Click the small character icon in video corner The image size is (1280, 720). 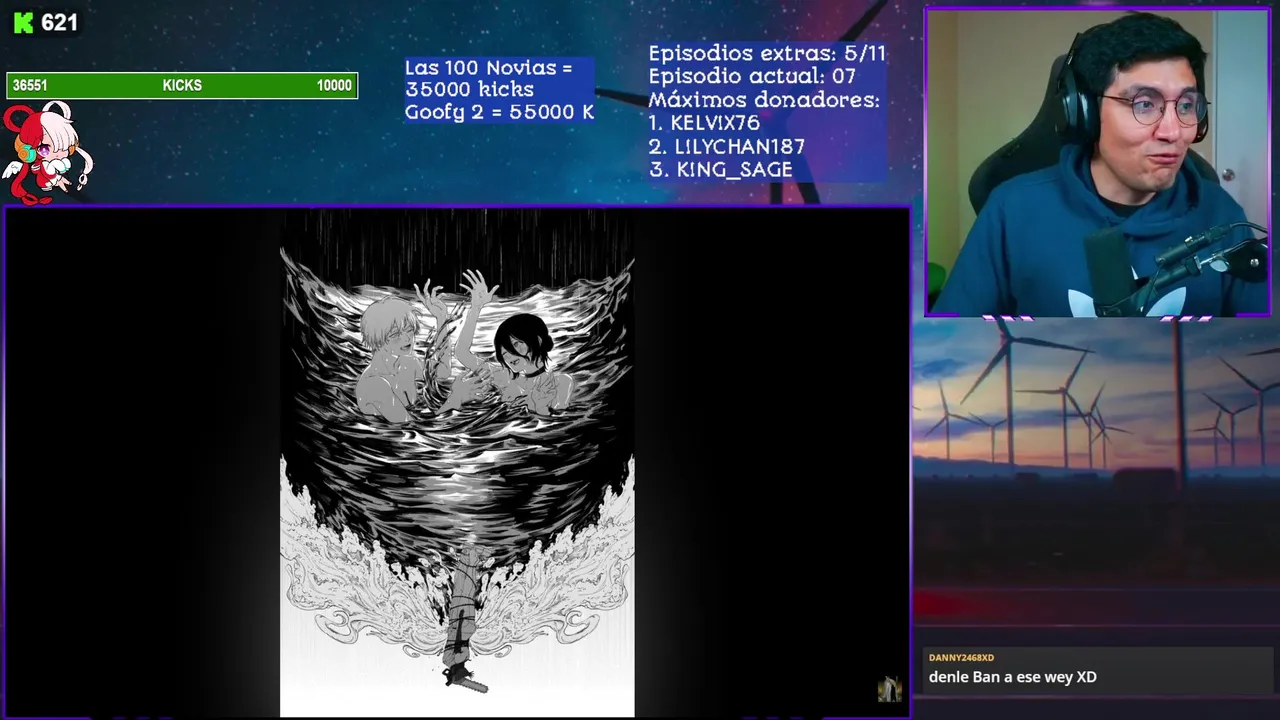[889, 689]
